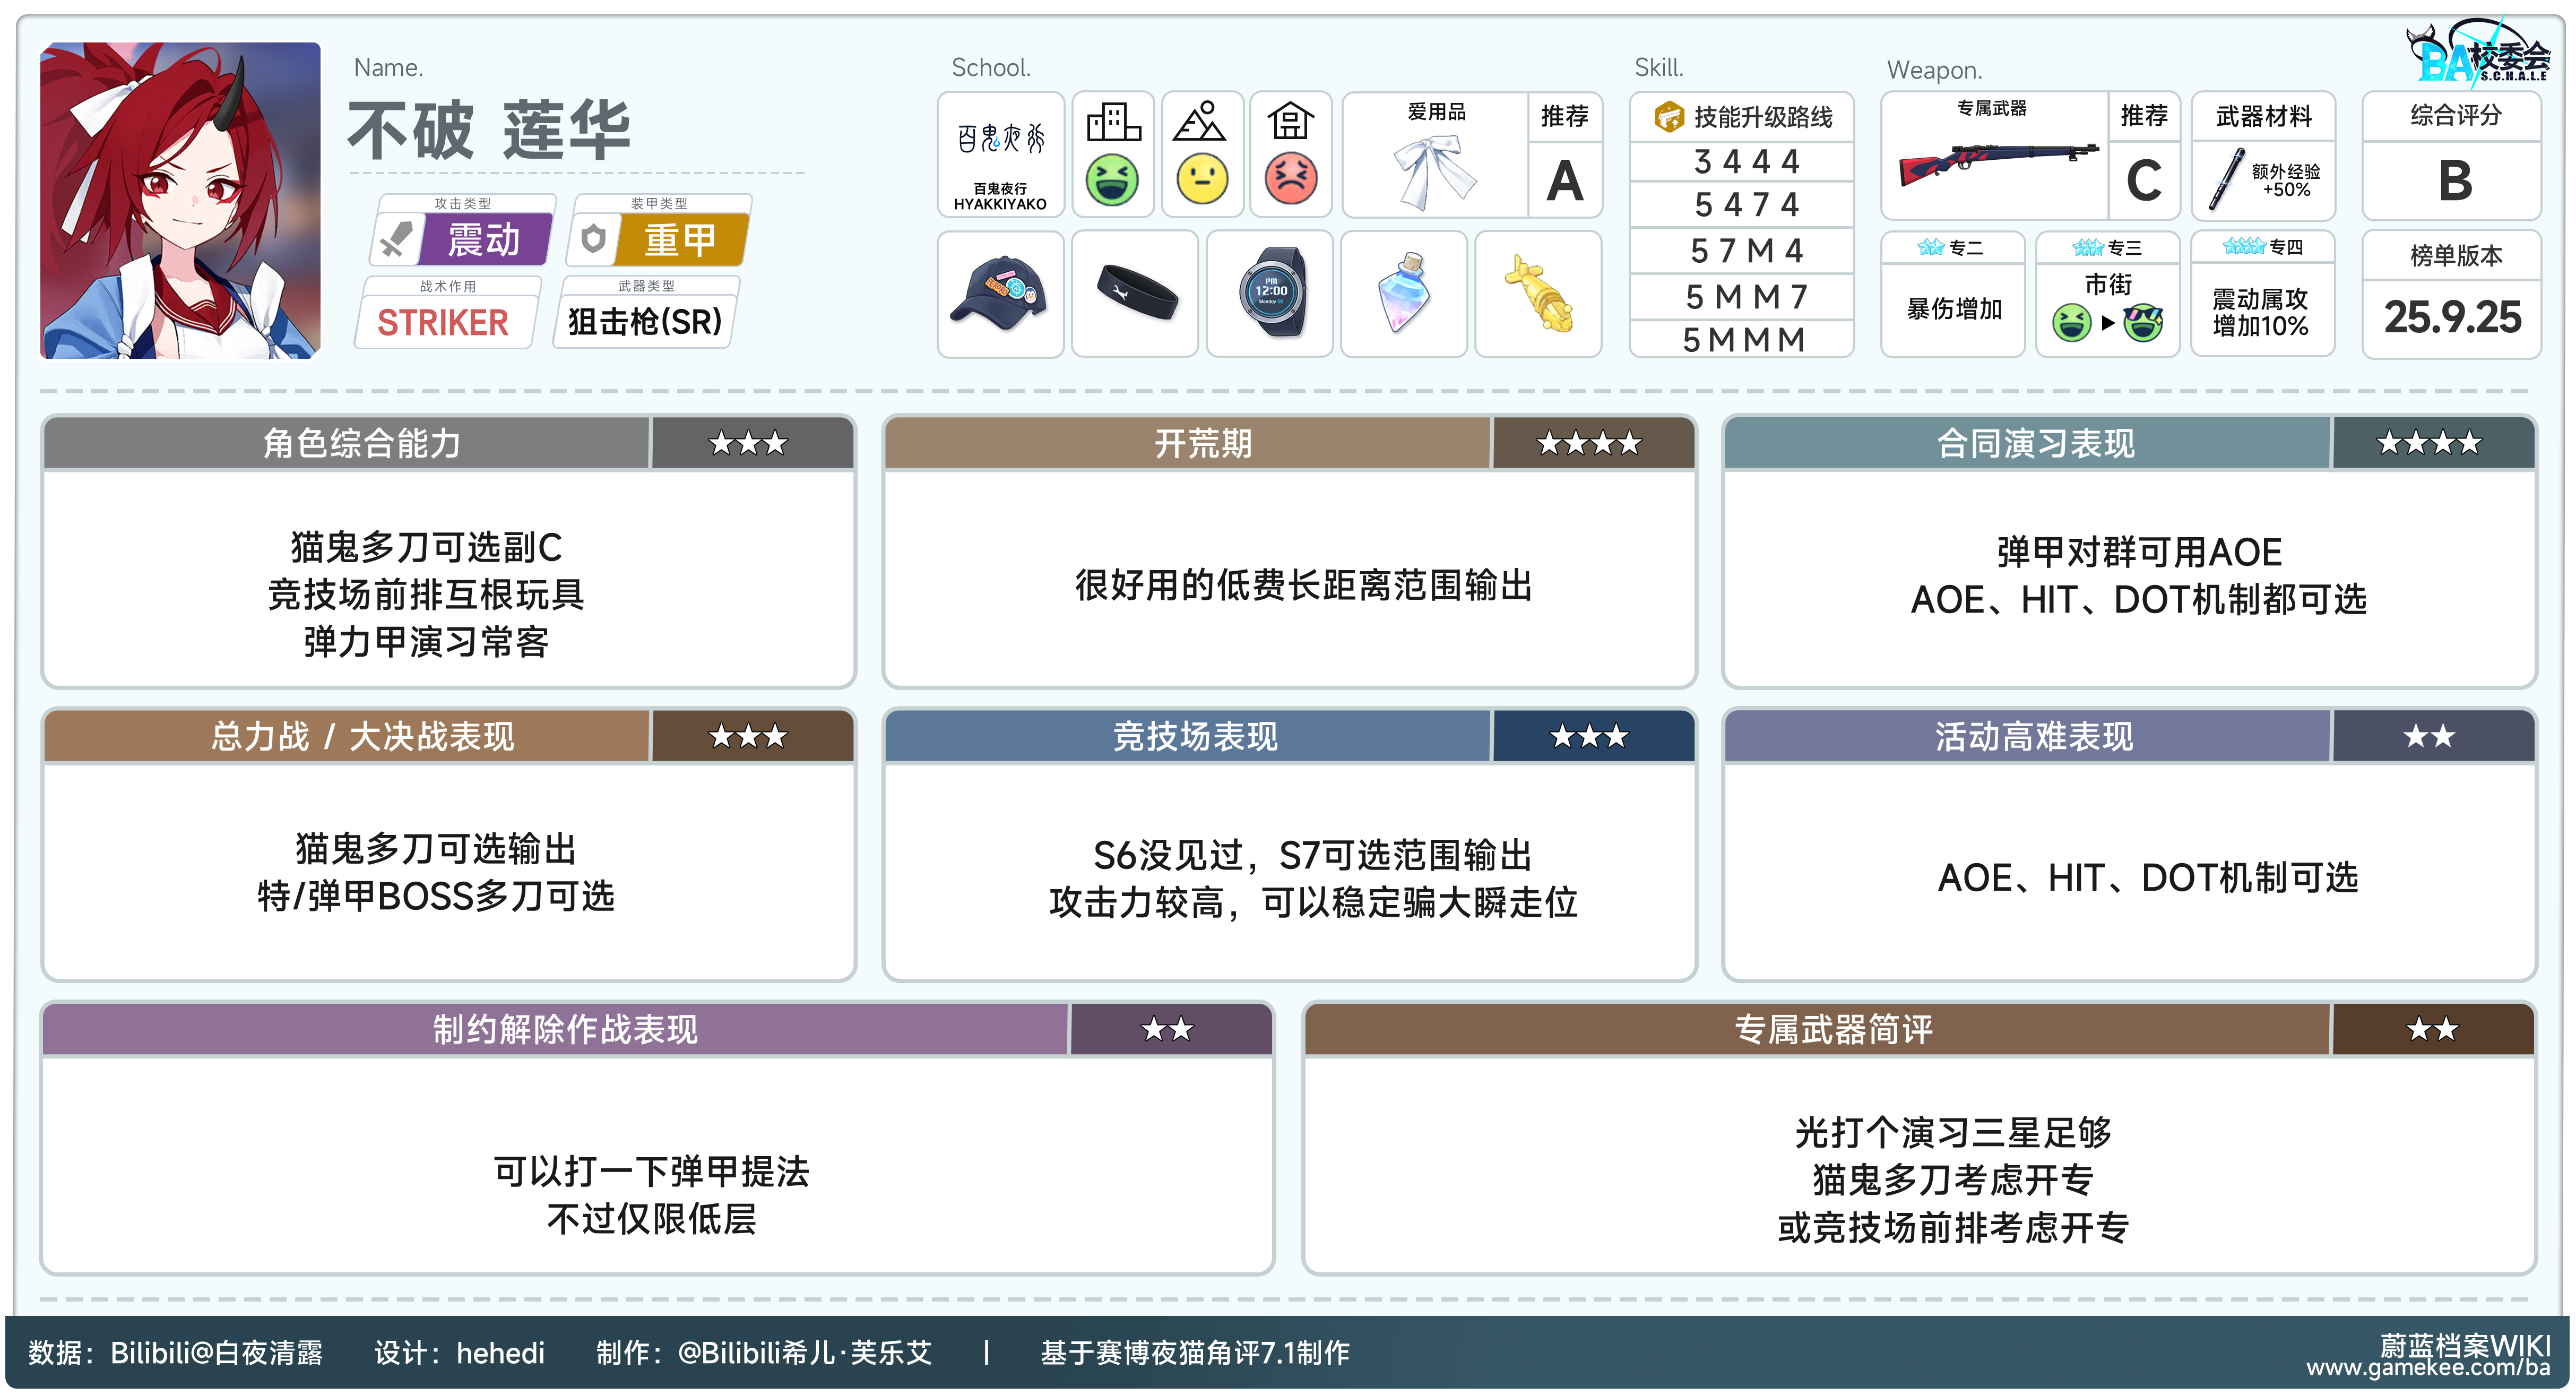Image resolution: width=2576 pixels, height=1395 pixels.
Task: Open the character portrait of 不破 莲华
Action: tap(180, 200)
